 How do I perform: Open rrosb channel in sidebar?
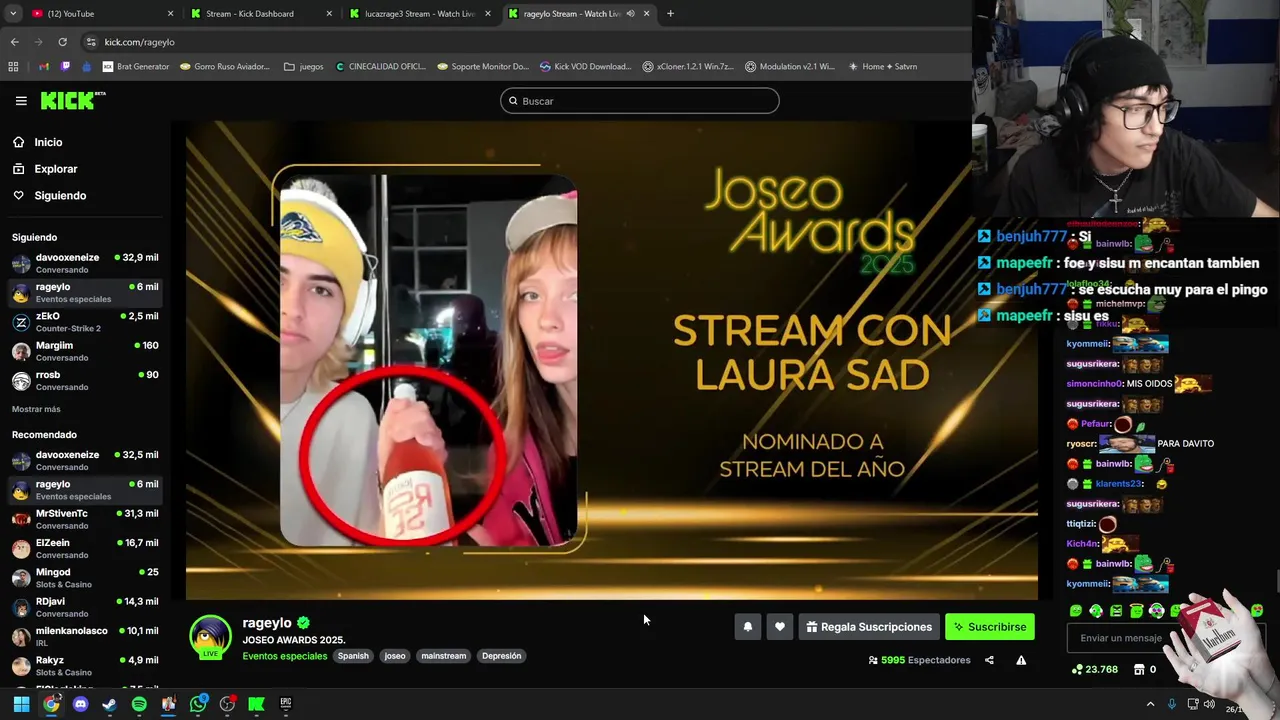point(85,381)
